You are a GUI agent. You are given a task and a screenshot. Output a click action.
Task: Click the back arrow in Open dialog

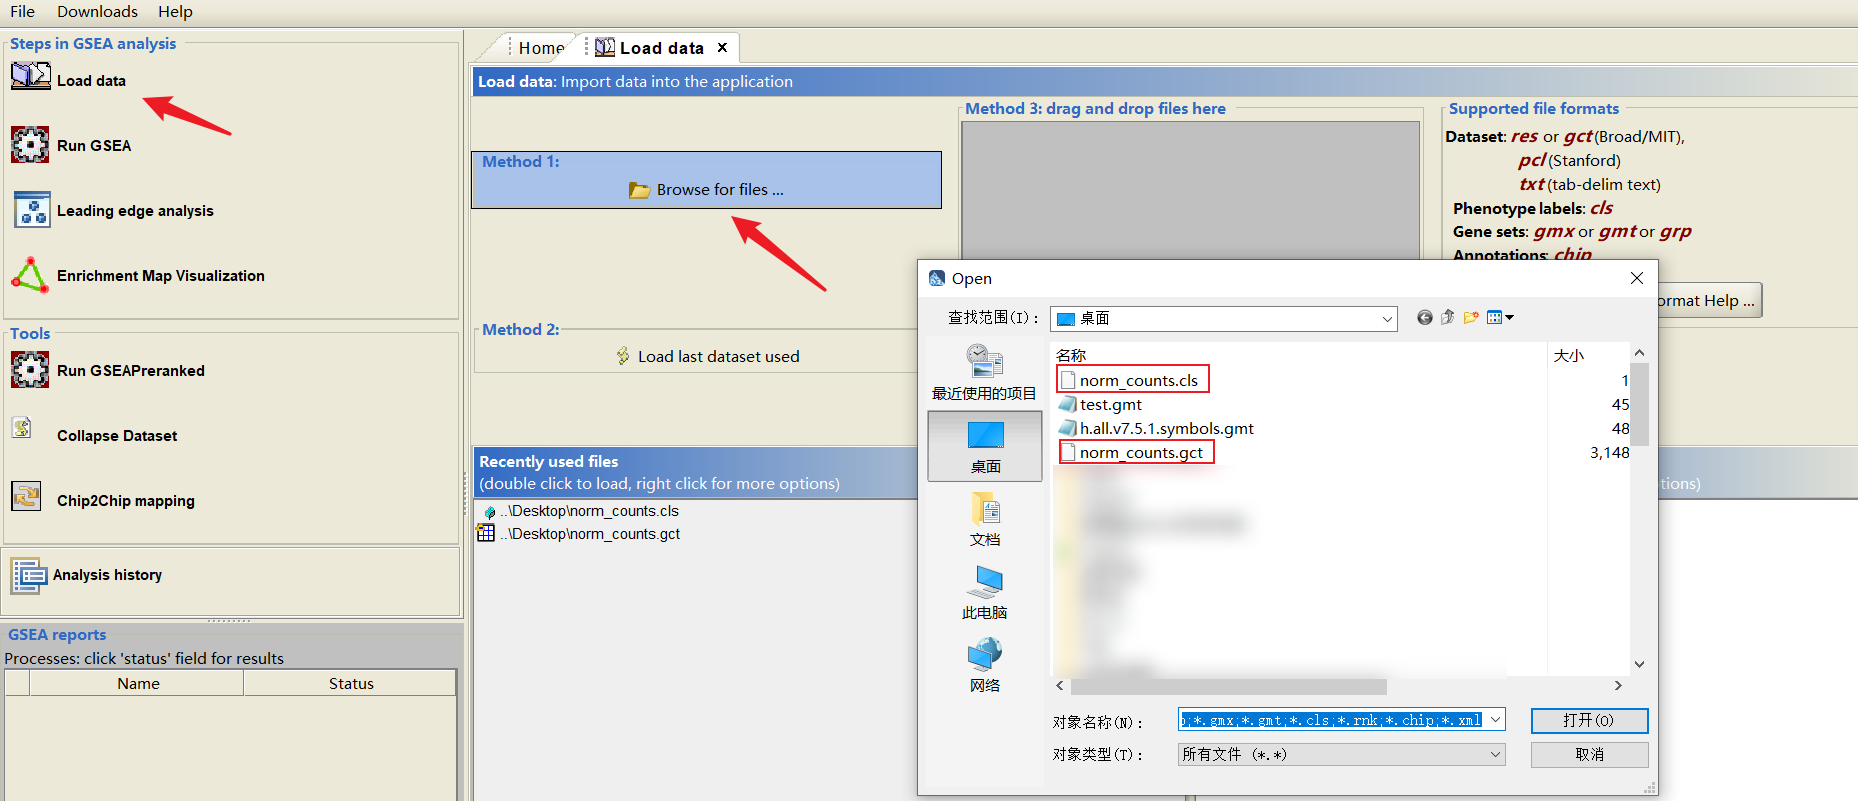[x=1424, y=318]
